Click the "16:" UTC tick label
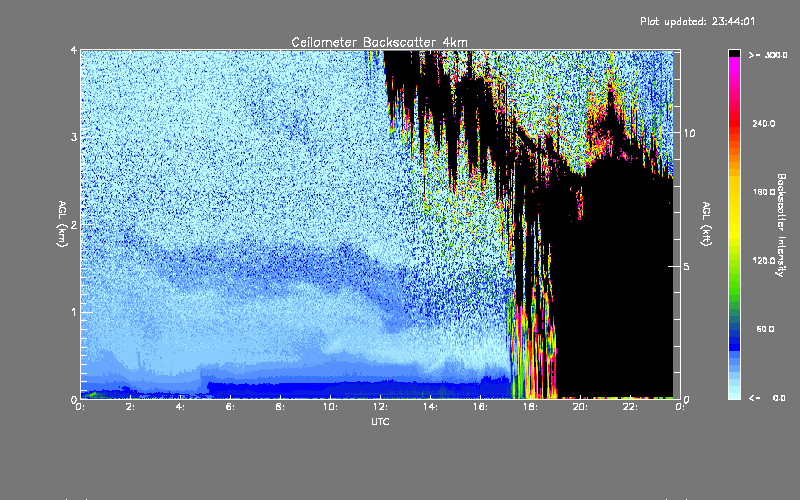Viewport: 800px width, 500px height. (x=480, y=407)
